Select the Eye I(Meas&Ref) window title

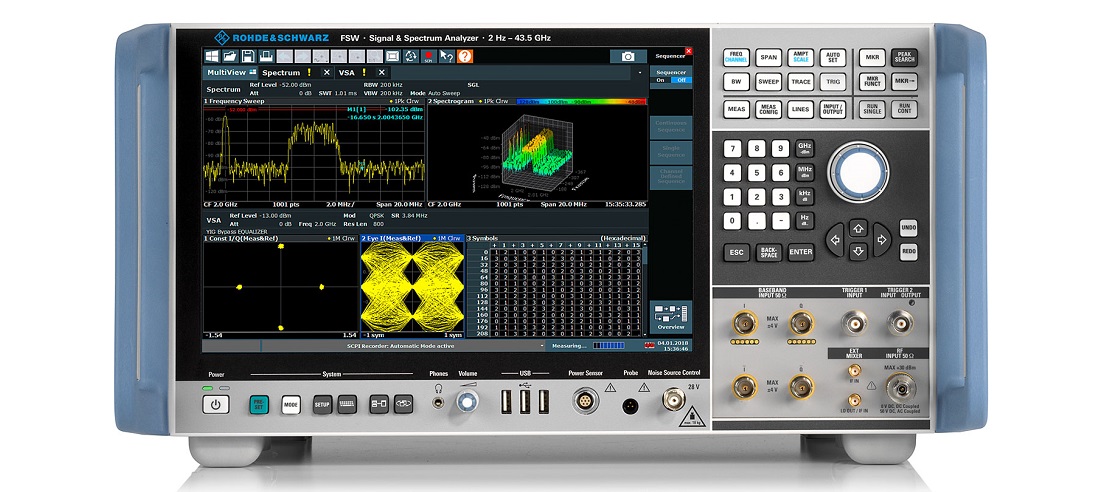pyautogui.click(x=391, y=239)
